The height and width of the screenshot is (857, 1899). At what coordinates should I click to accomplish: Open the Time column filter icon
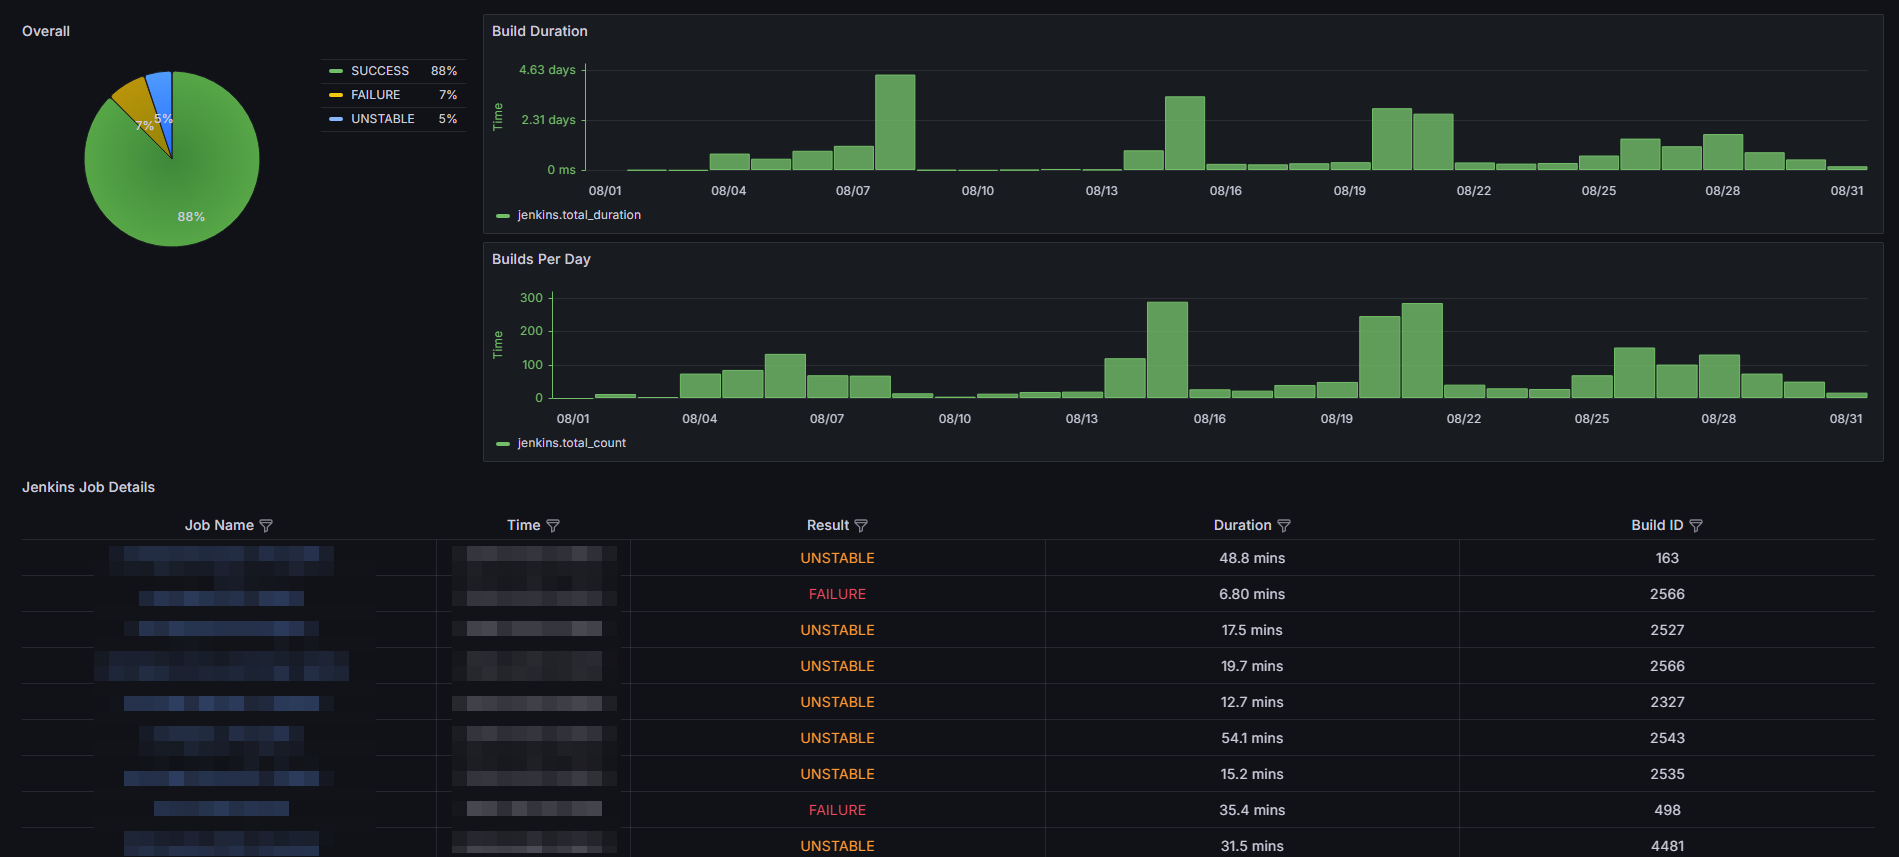tap(553, 526)
